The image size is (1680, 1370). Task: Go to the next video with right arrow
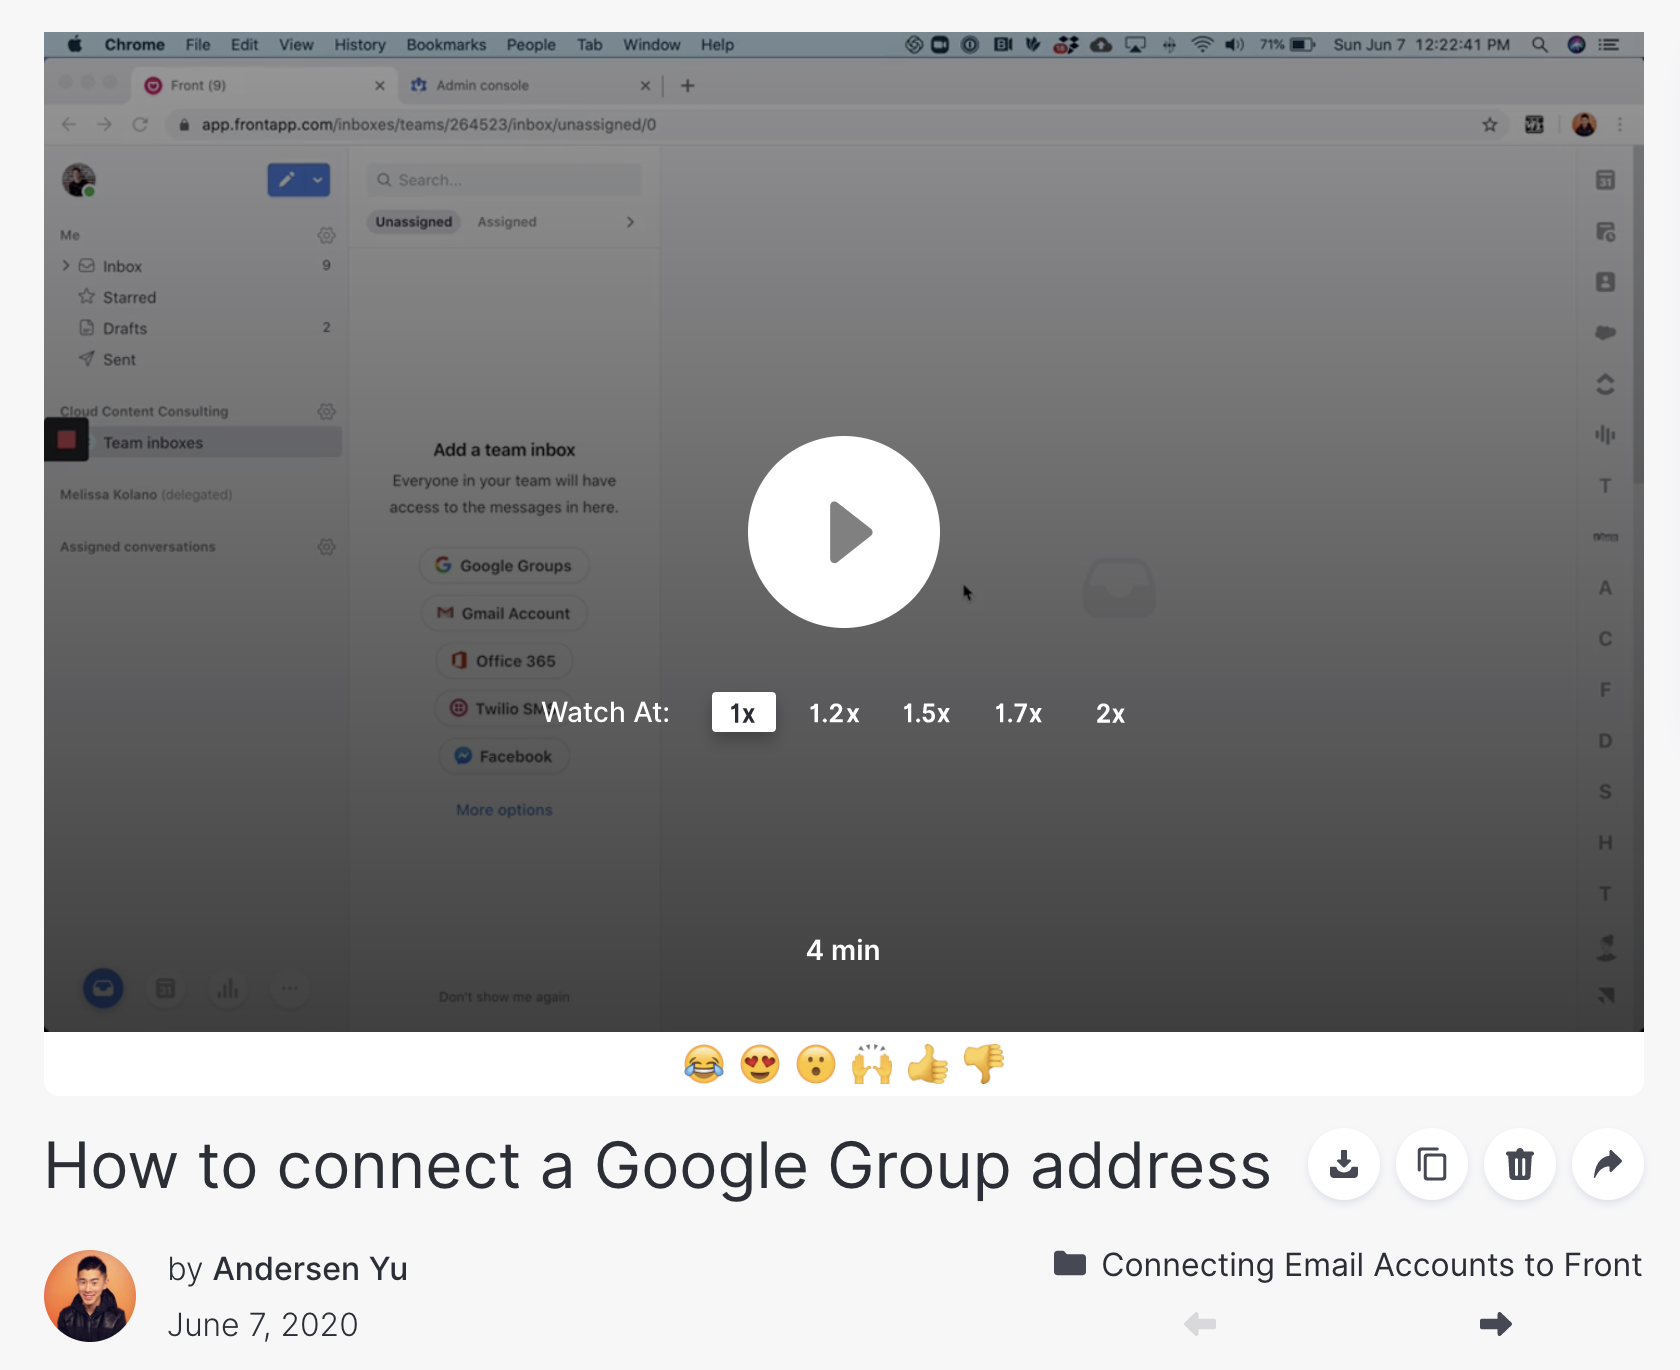coord(1495,1324)
